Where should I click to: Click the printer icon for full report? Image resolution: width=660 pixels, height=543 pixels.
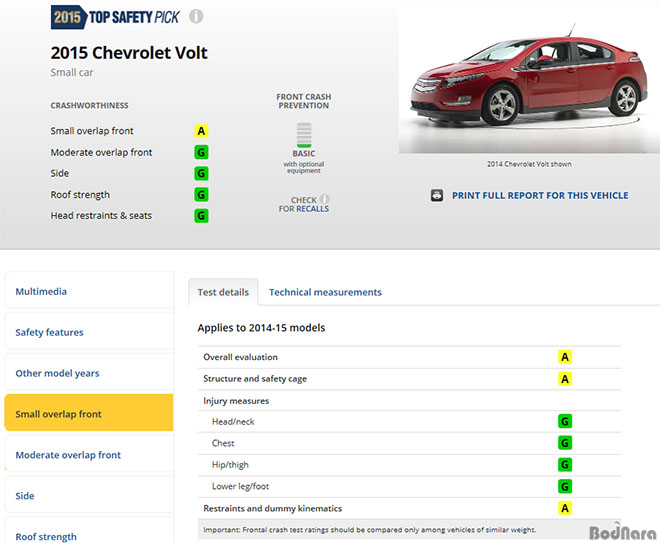point(437,196)
